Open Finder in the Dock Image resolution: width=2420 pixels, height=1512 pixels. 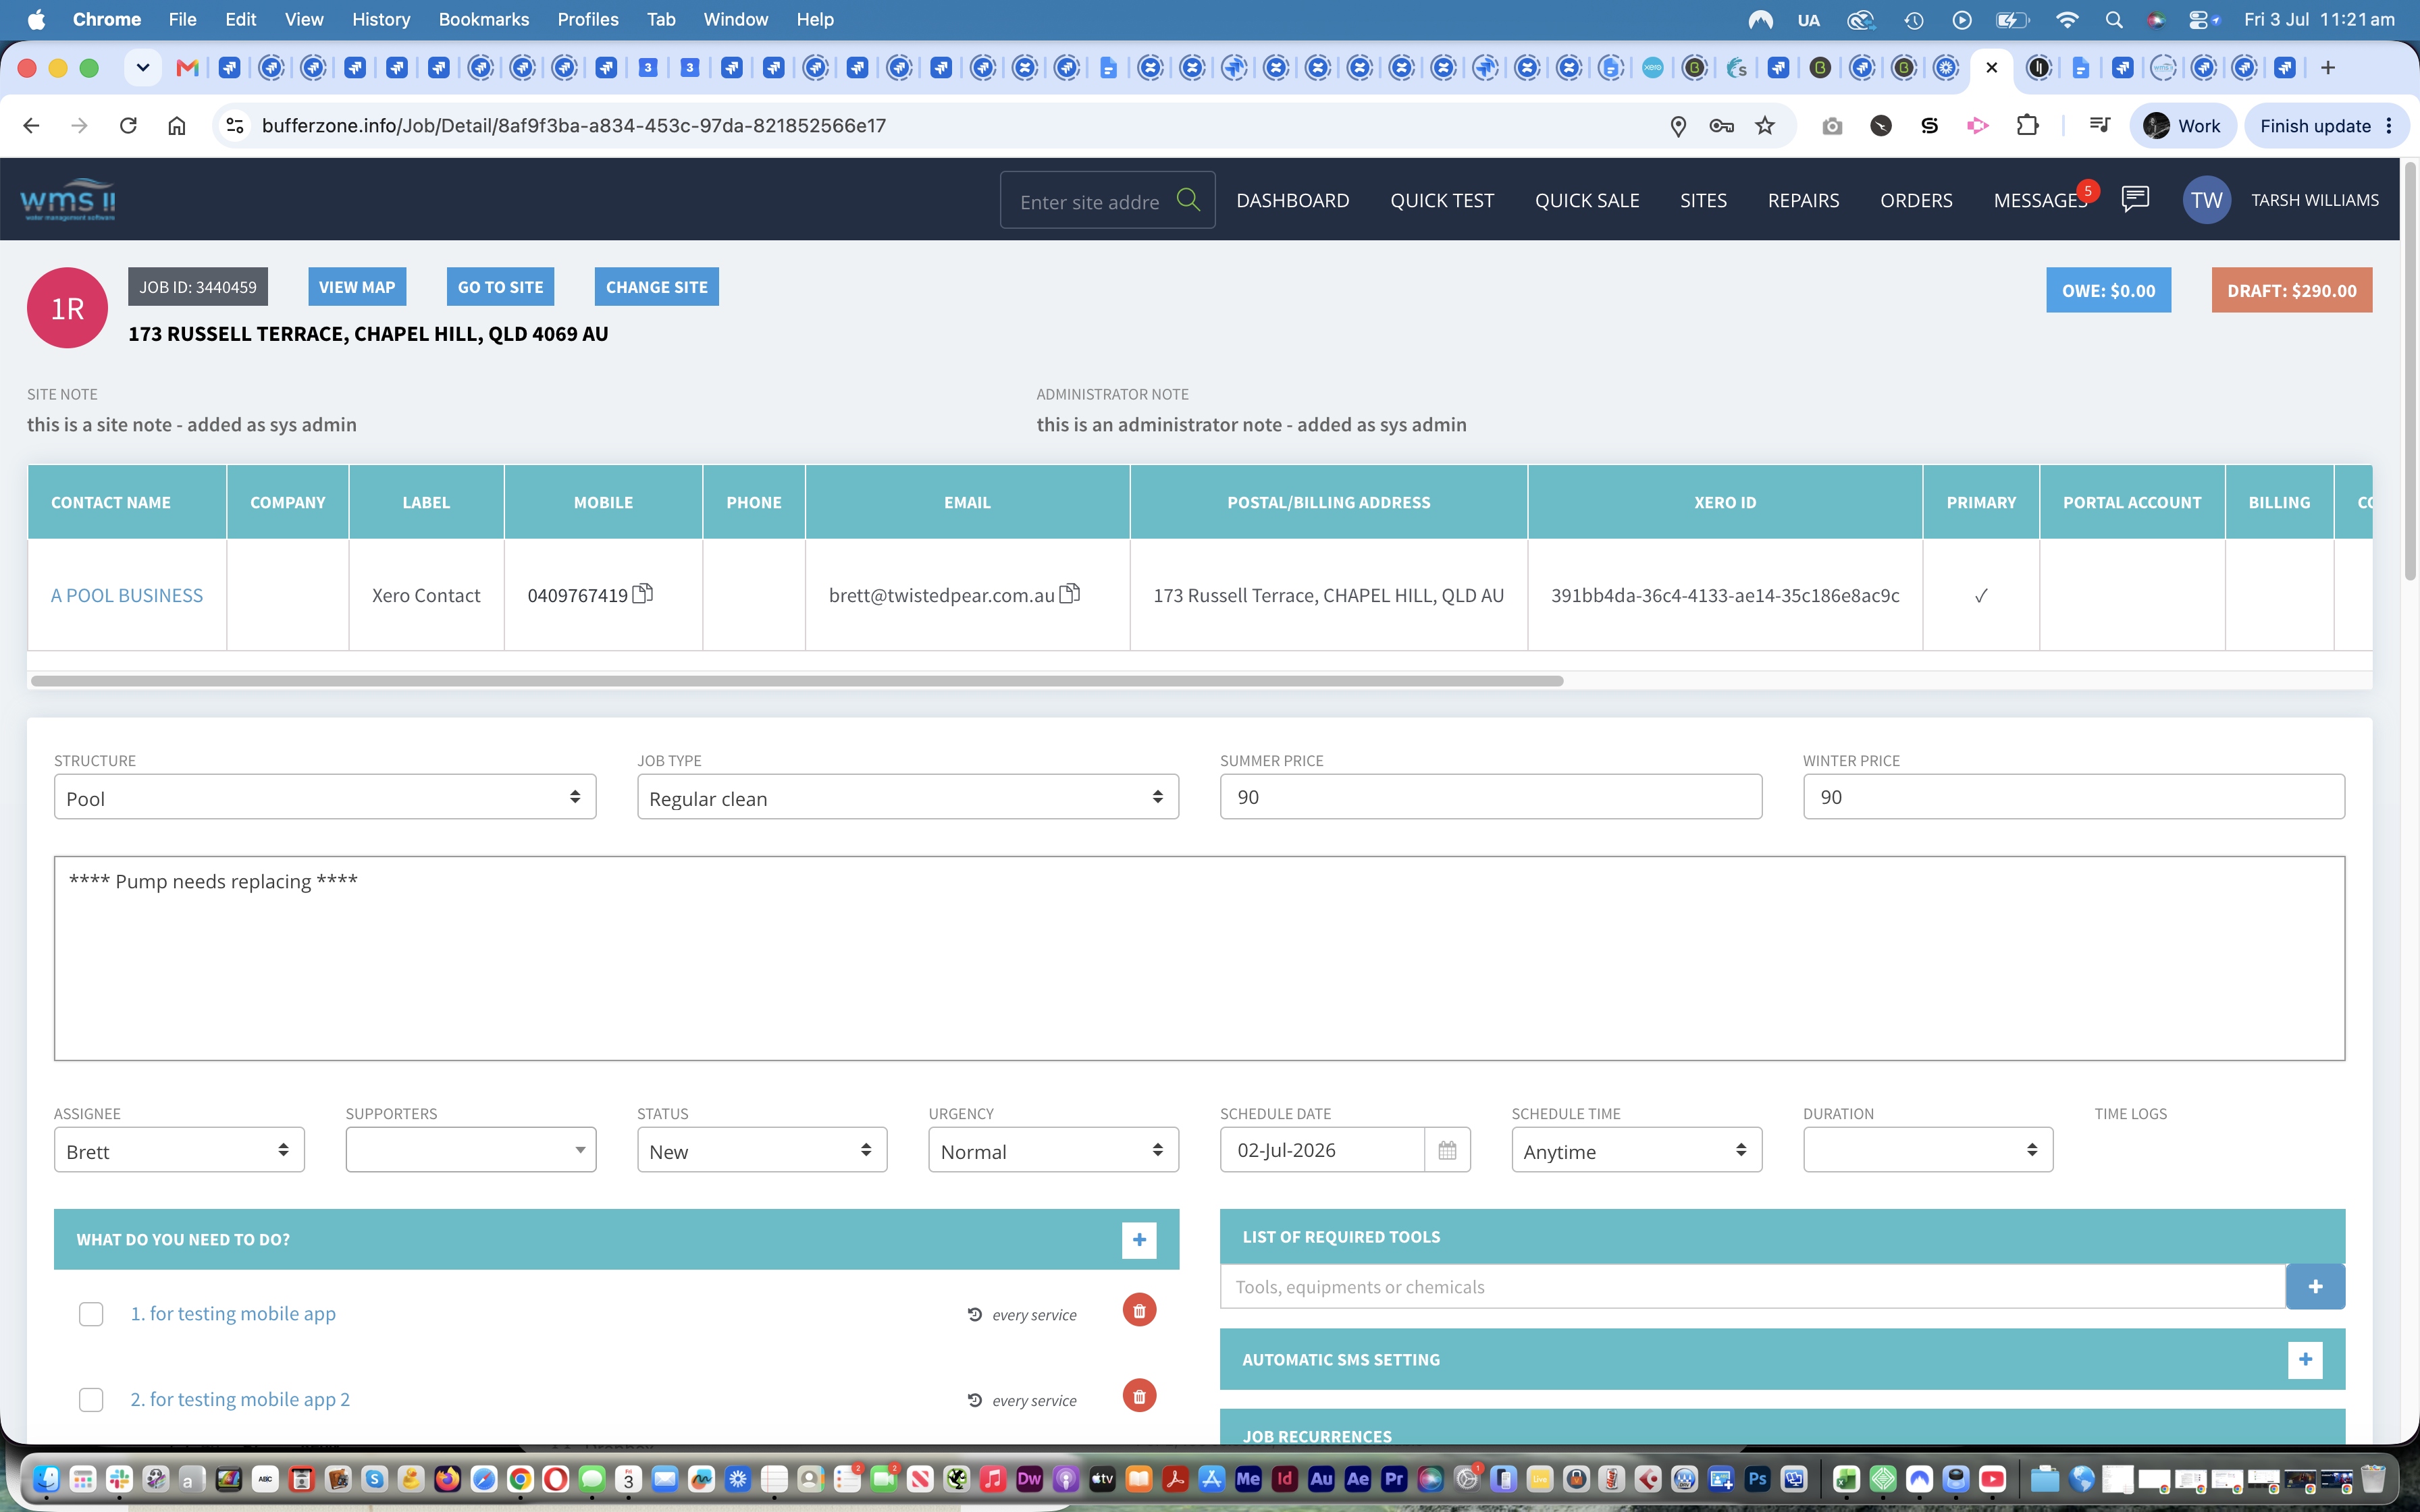(46, 1478)
